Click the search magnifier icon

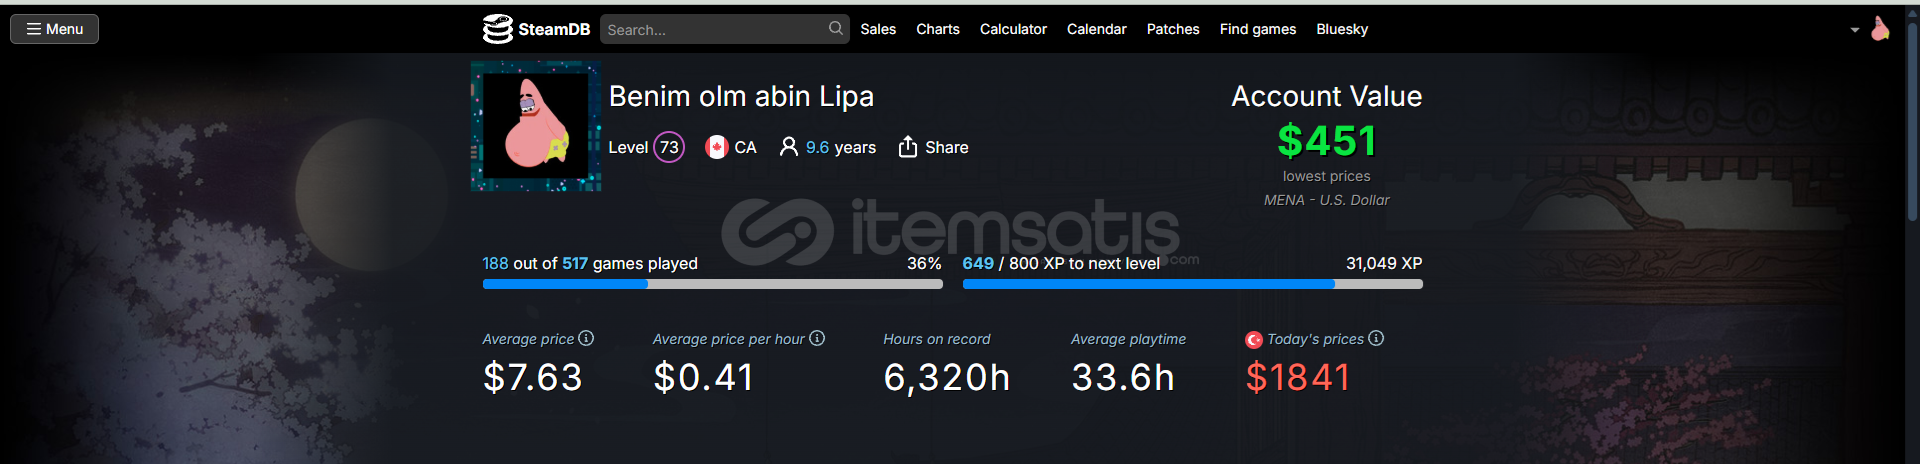836,29
